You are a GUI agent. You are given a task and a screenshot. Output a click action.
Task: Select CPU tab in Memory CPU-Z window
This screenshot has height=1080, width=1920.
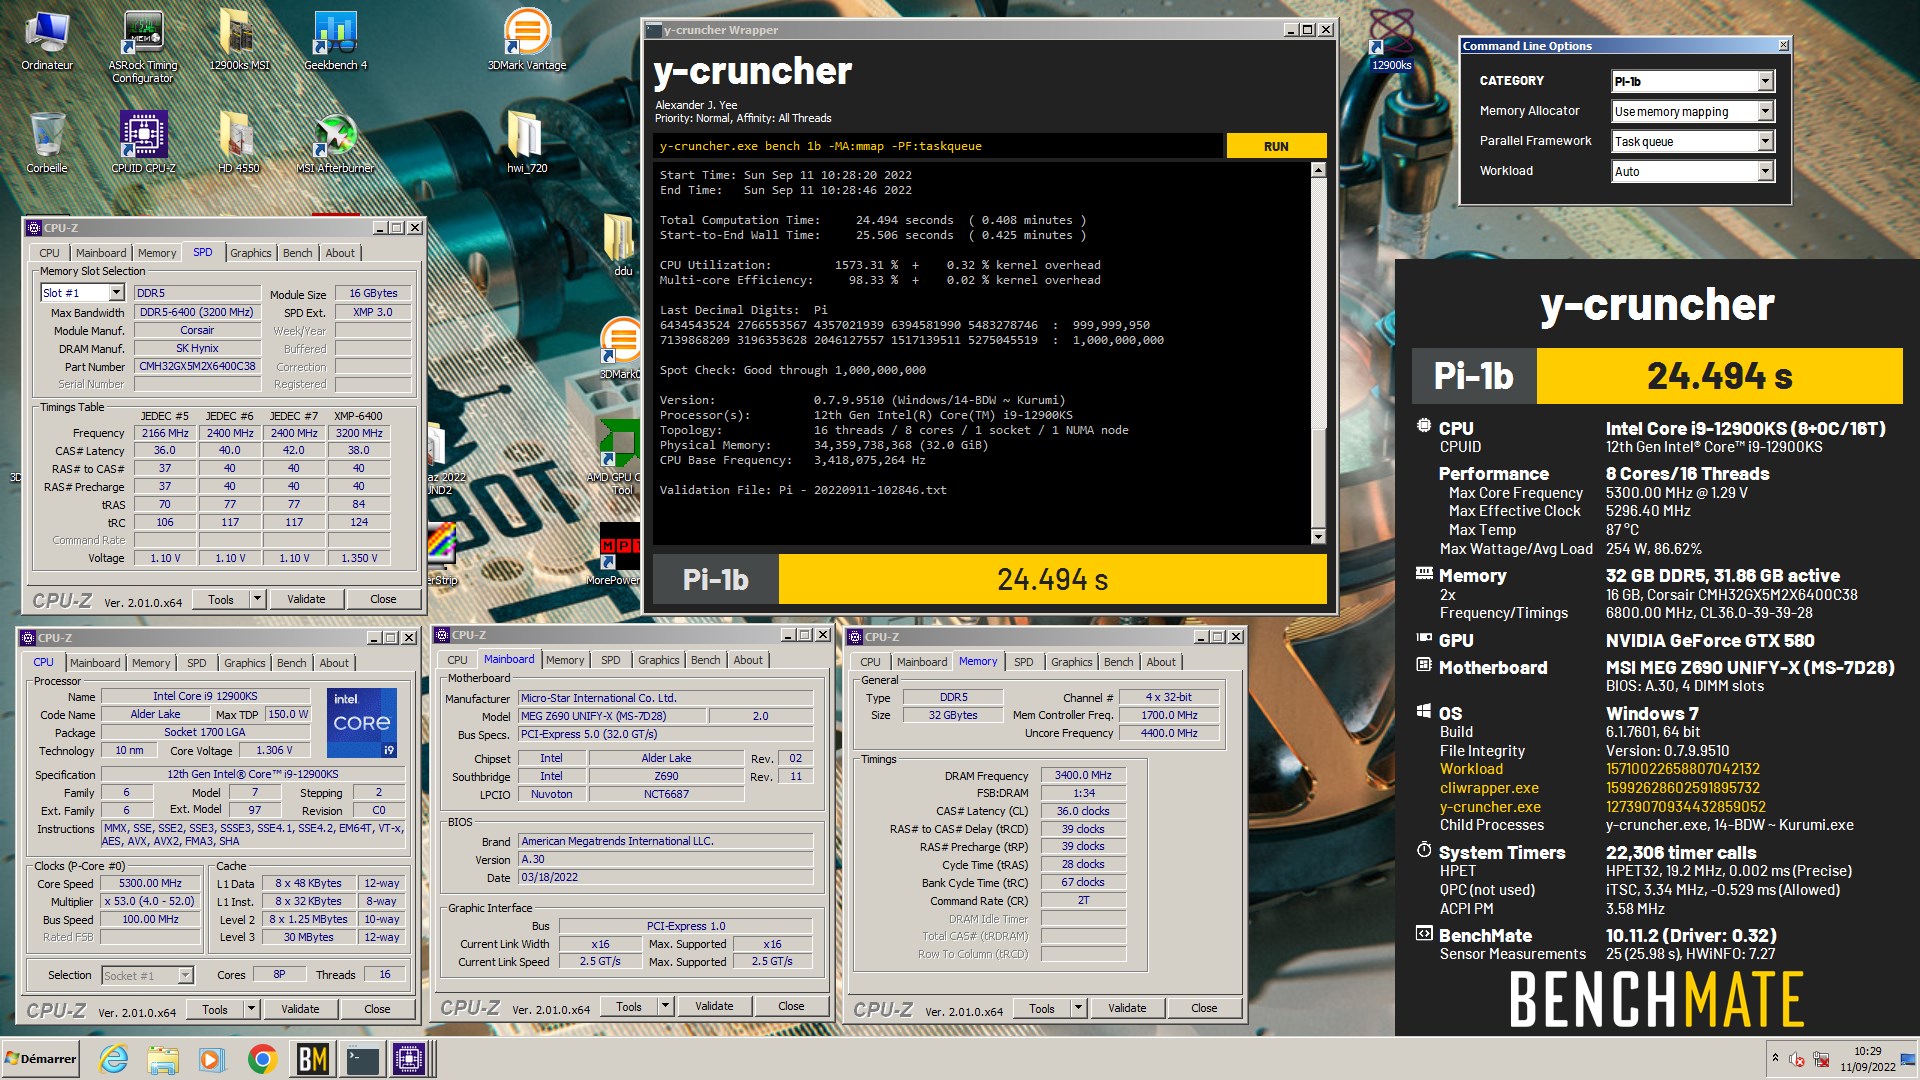870,662
